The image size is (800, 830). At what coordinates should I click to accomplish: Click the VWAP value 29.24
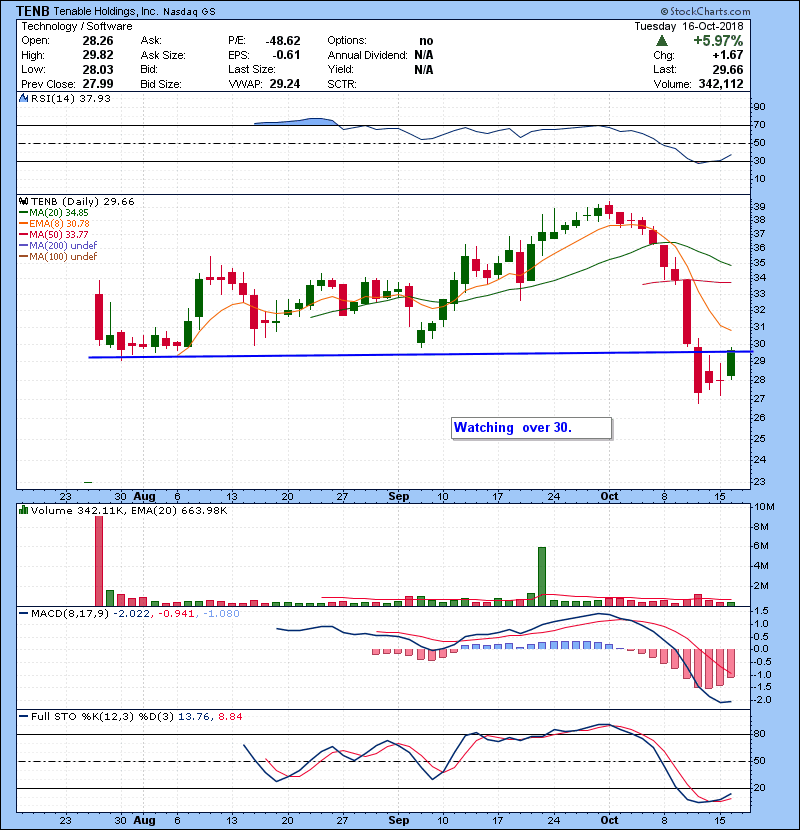click(x=285, y=84)
